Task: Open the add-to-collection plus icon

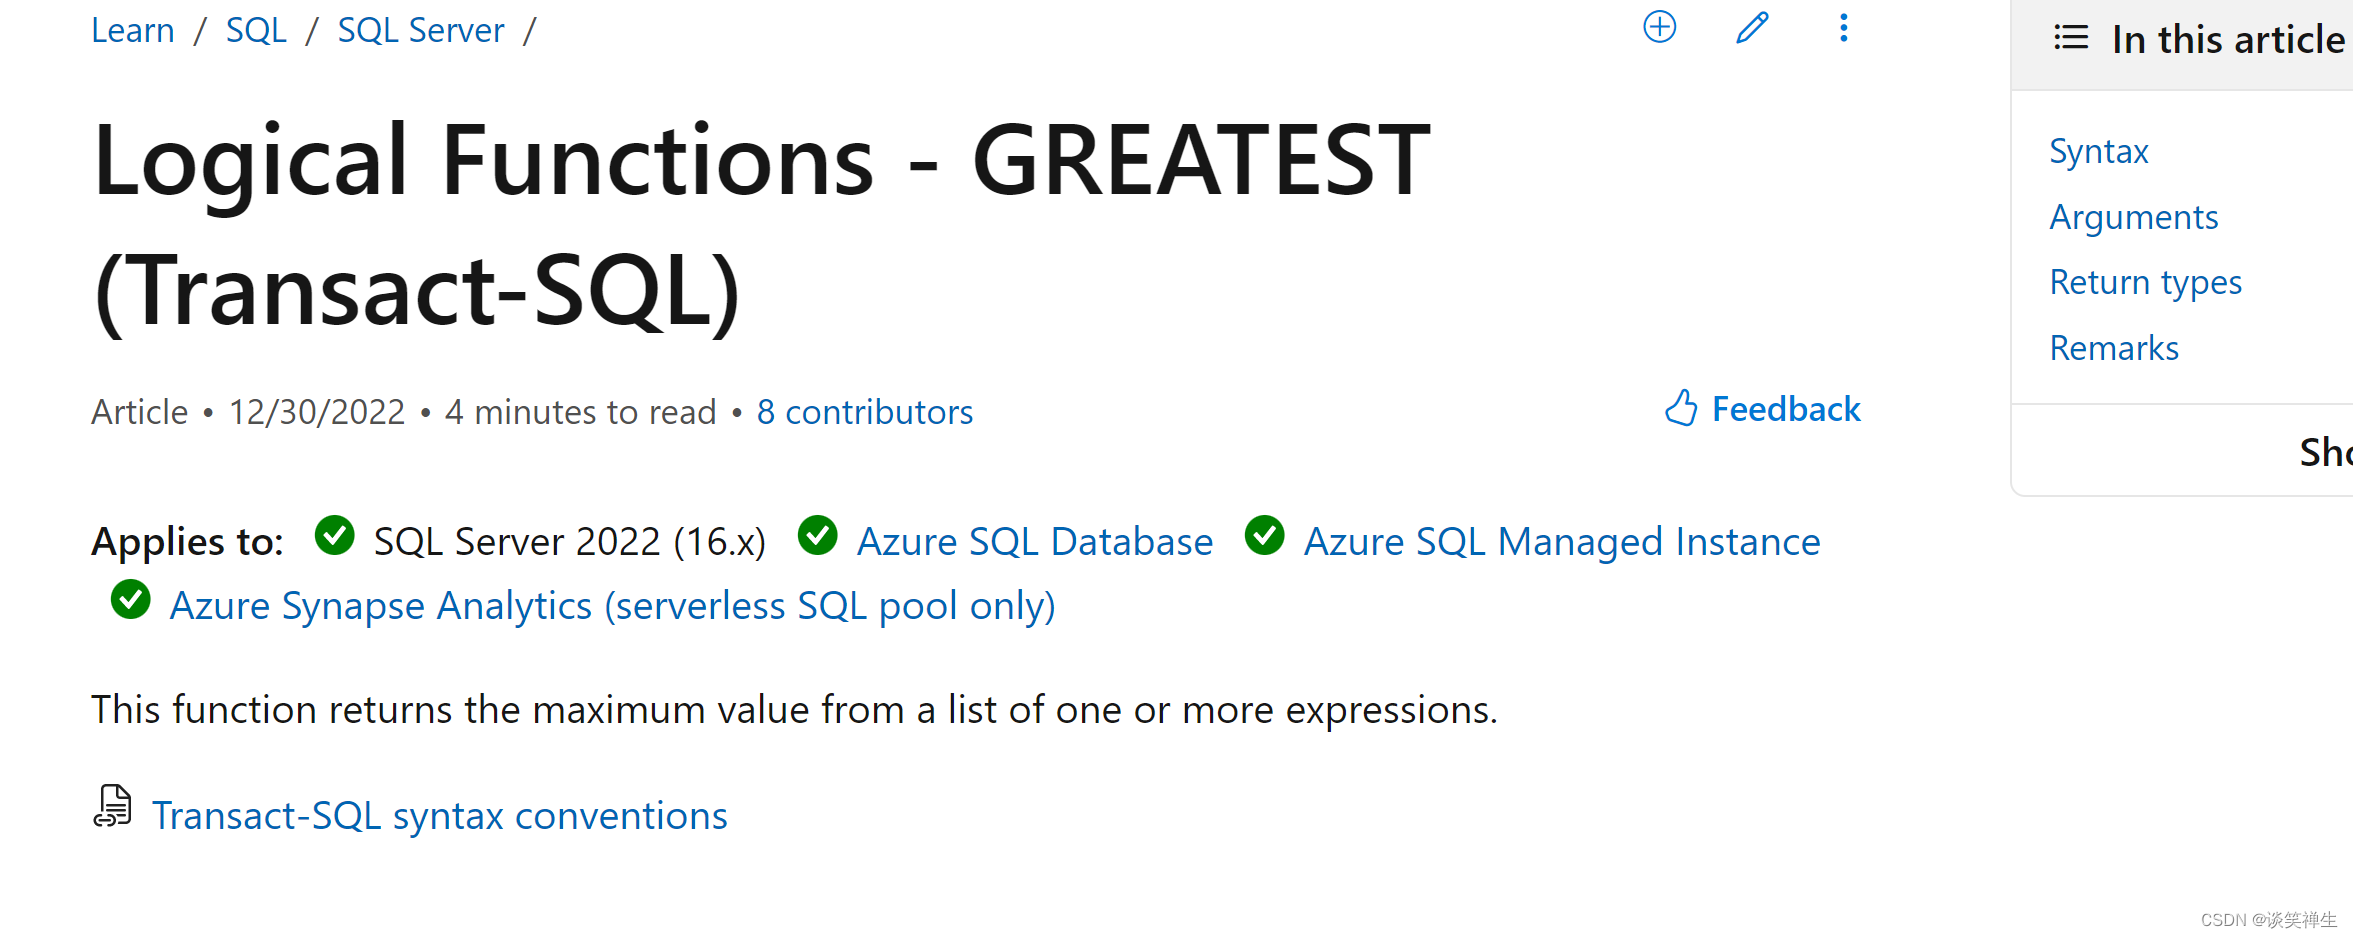Action: pyautogui.click(x=1659, y=28)
